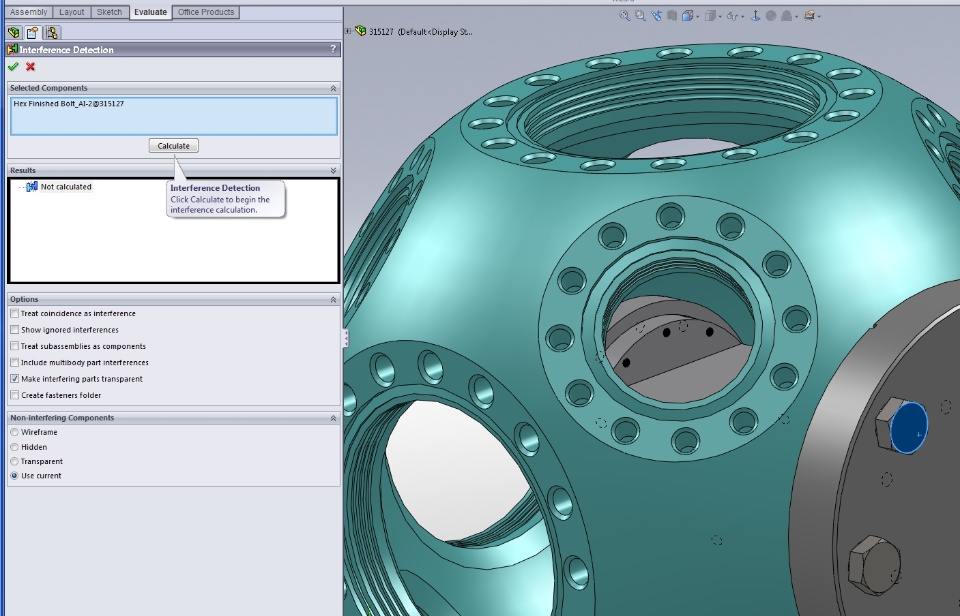
Task: Open the FeatureManager design tree tab
Action: [x=13, y=32]
